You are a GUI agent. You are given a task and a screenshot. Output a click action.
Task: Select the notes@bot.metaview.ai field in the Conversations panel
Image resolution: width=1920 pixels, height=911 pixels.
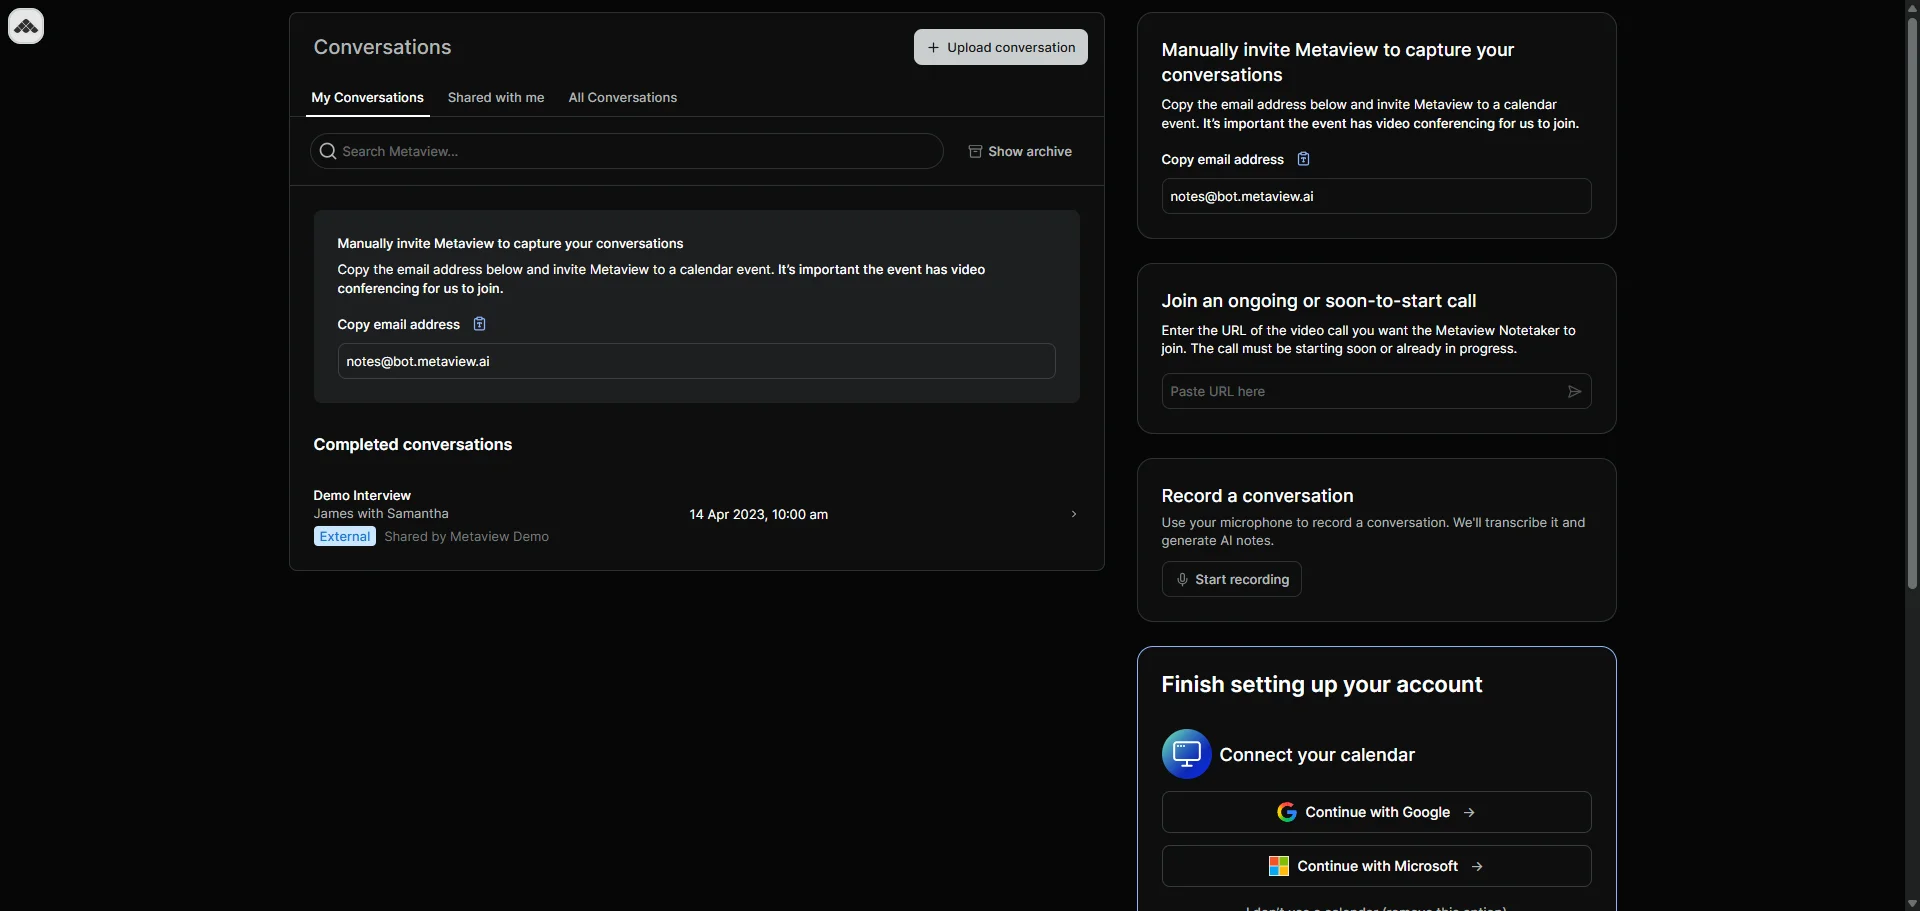[x=696, y=362]
